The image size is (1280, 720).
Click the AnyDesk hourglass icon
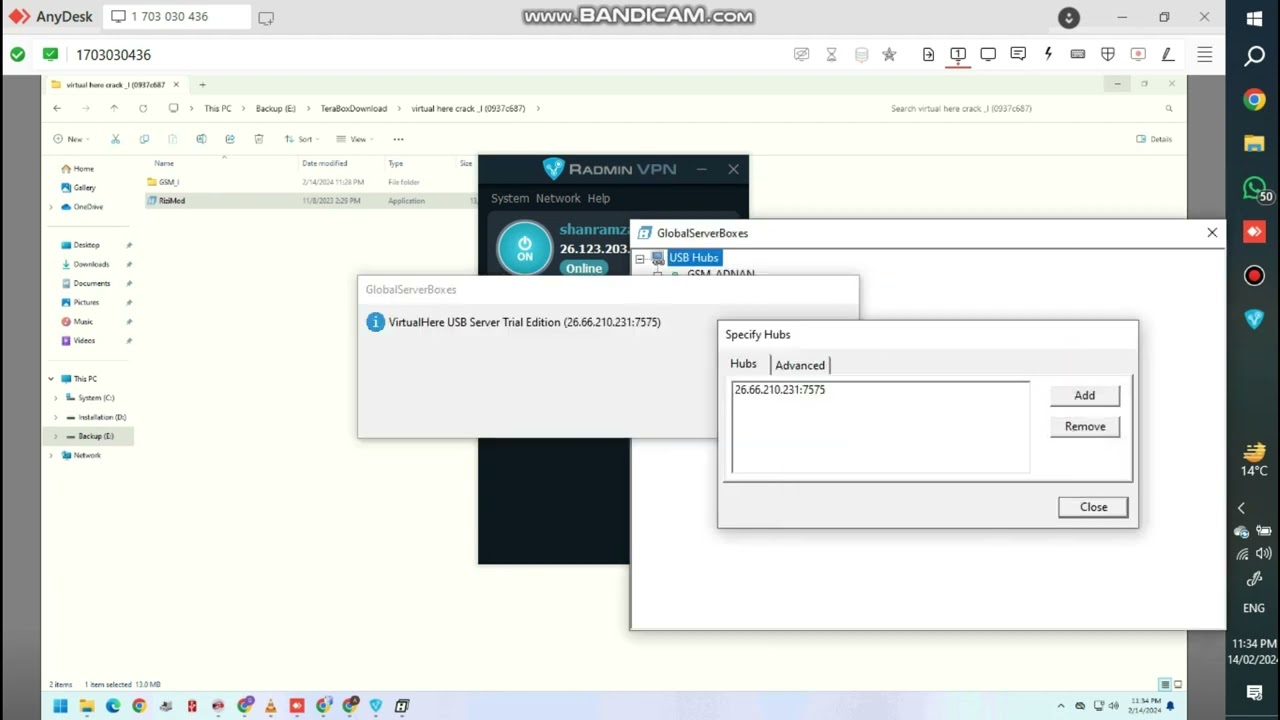click(831, 54)
